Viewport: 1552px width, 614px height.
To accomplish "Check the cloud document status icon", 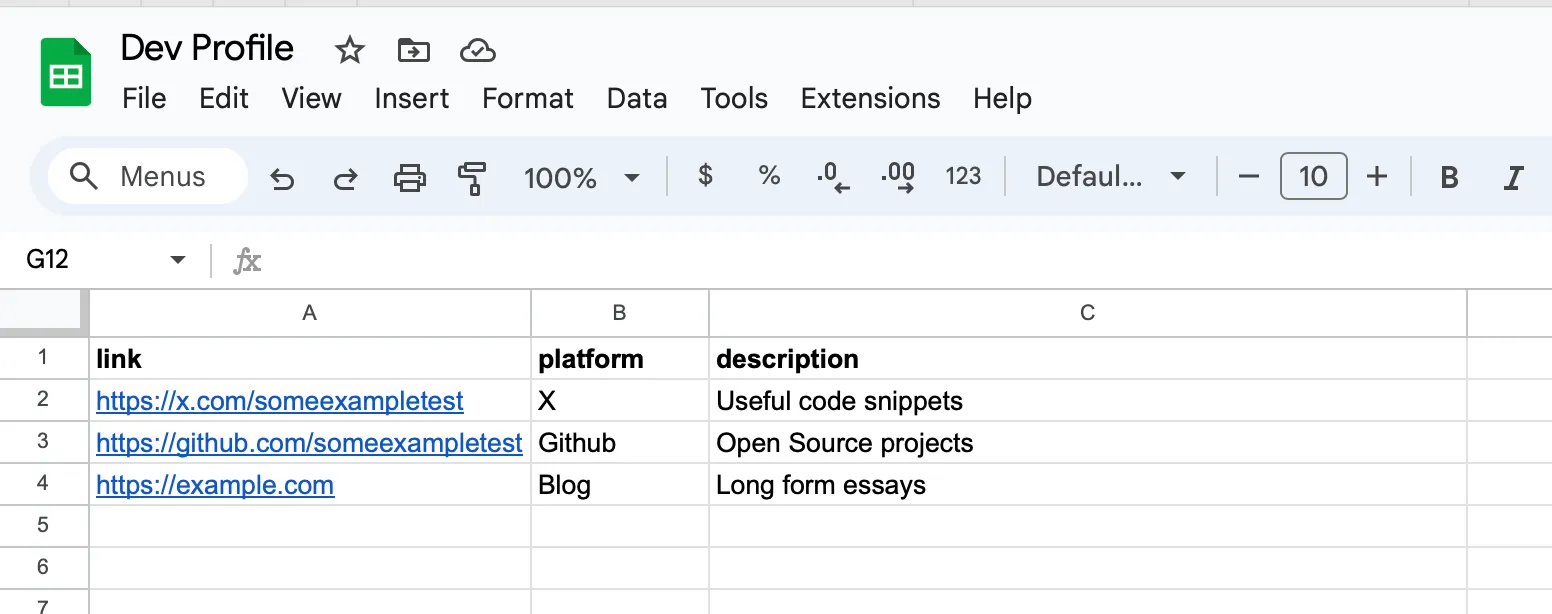I will click(478, 50).
